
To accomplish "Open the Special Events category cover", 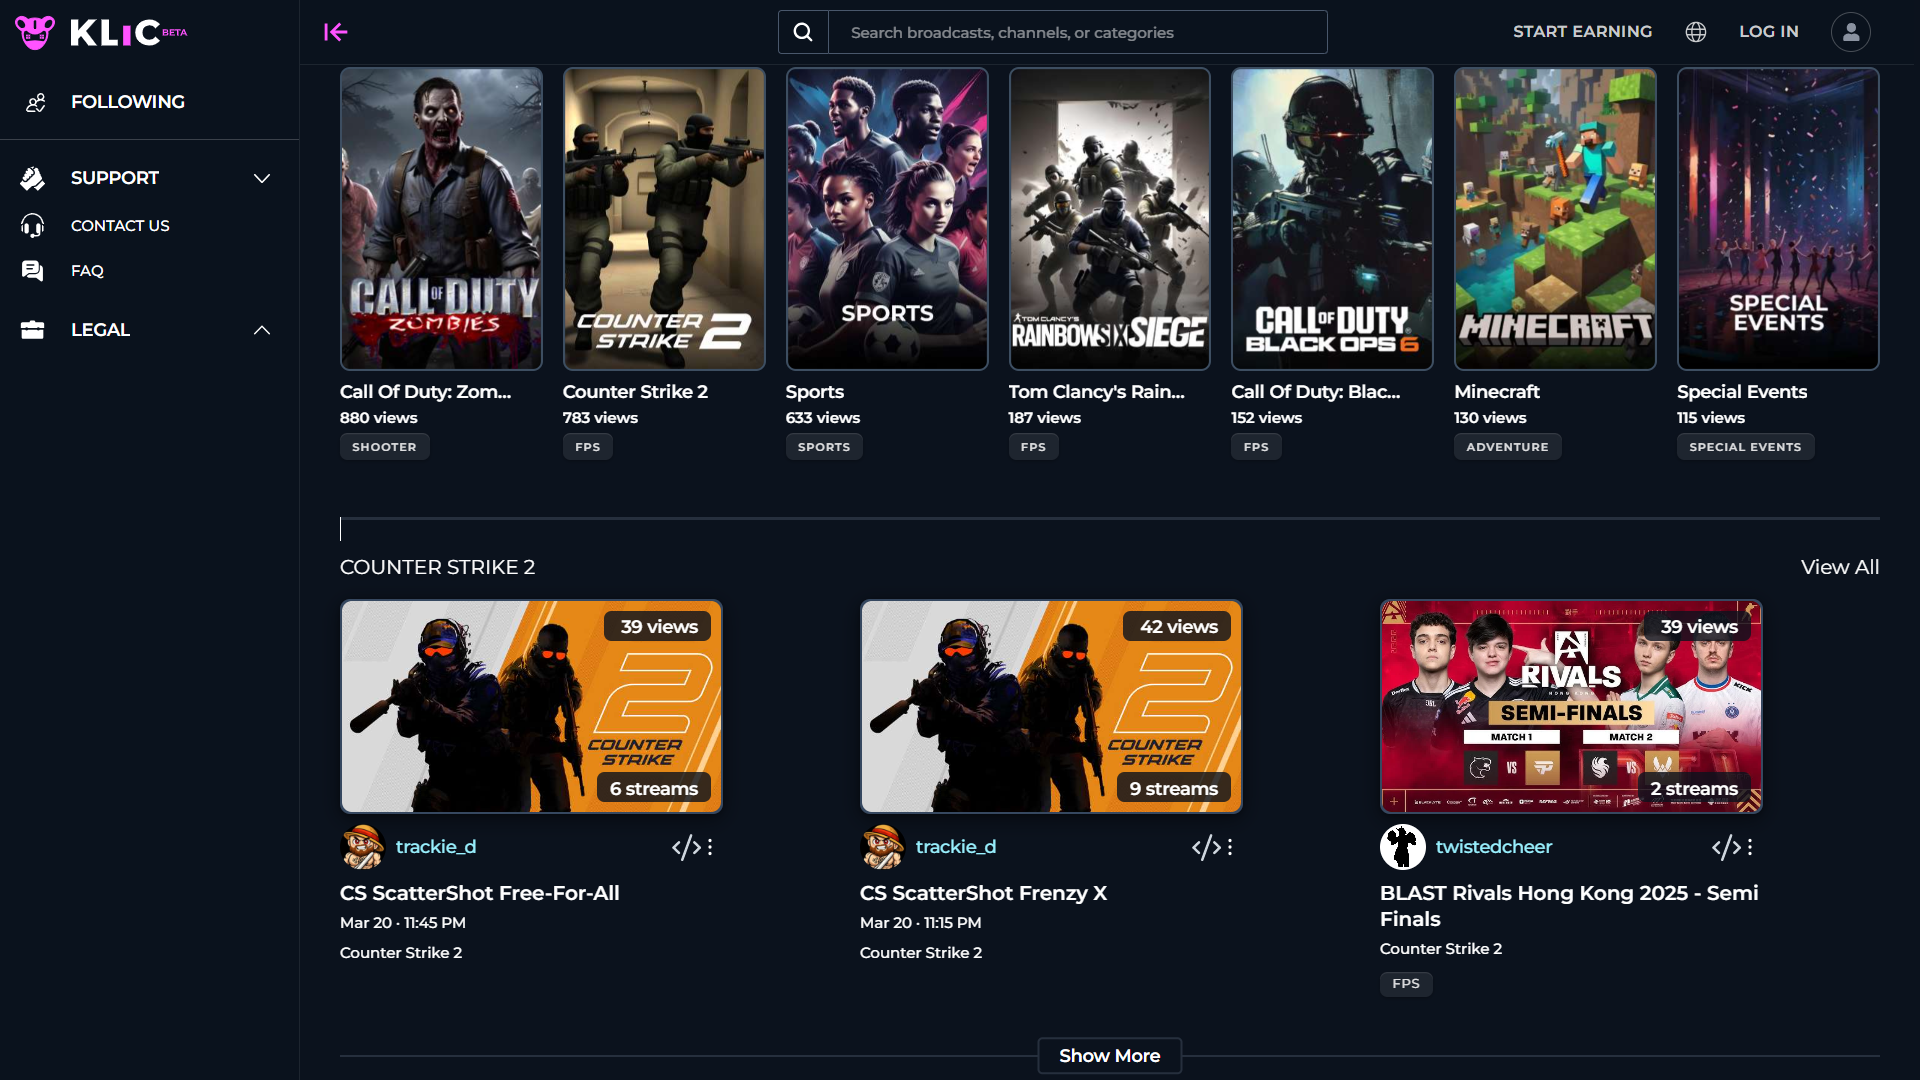I will pos(1778,219).
